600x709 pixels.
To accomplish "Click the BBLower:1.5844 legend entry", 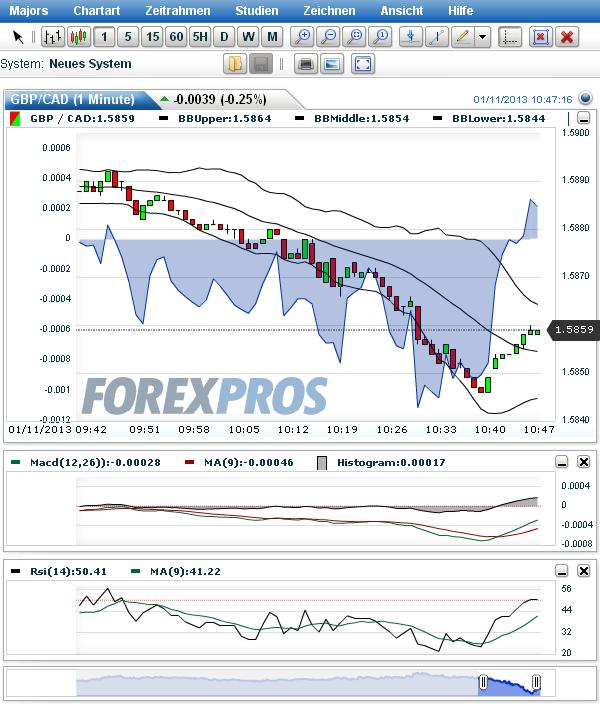I will 489,118.
